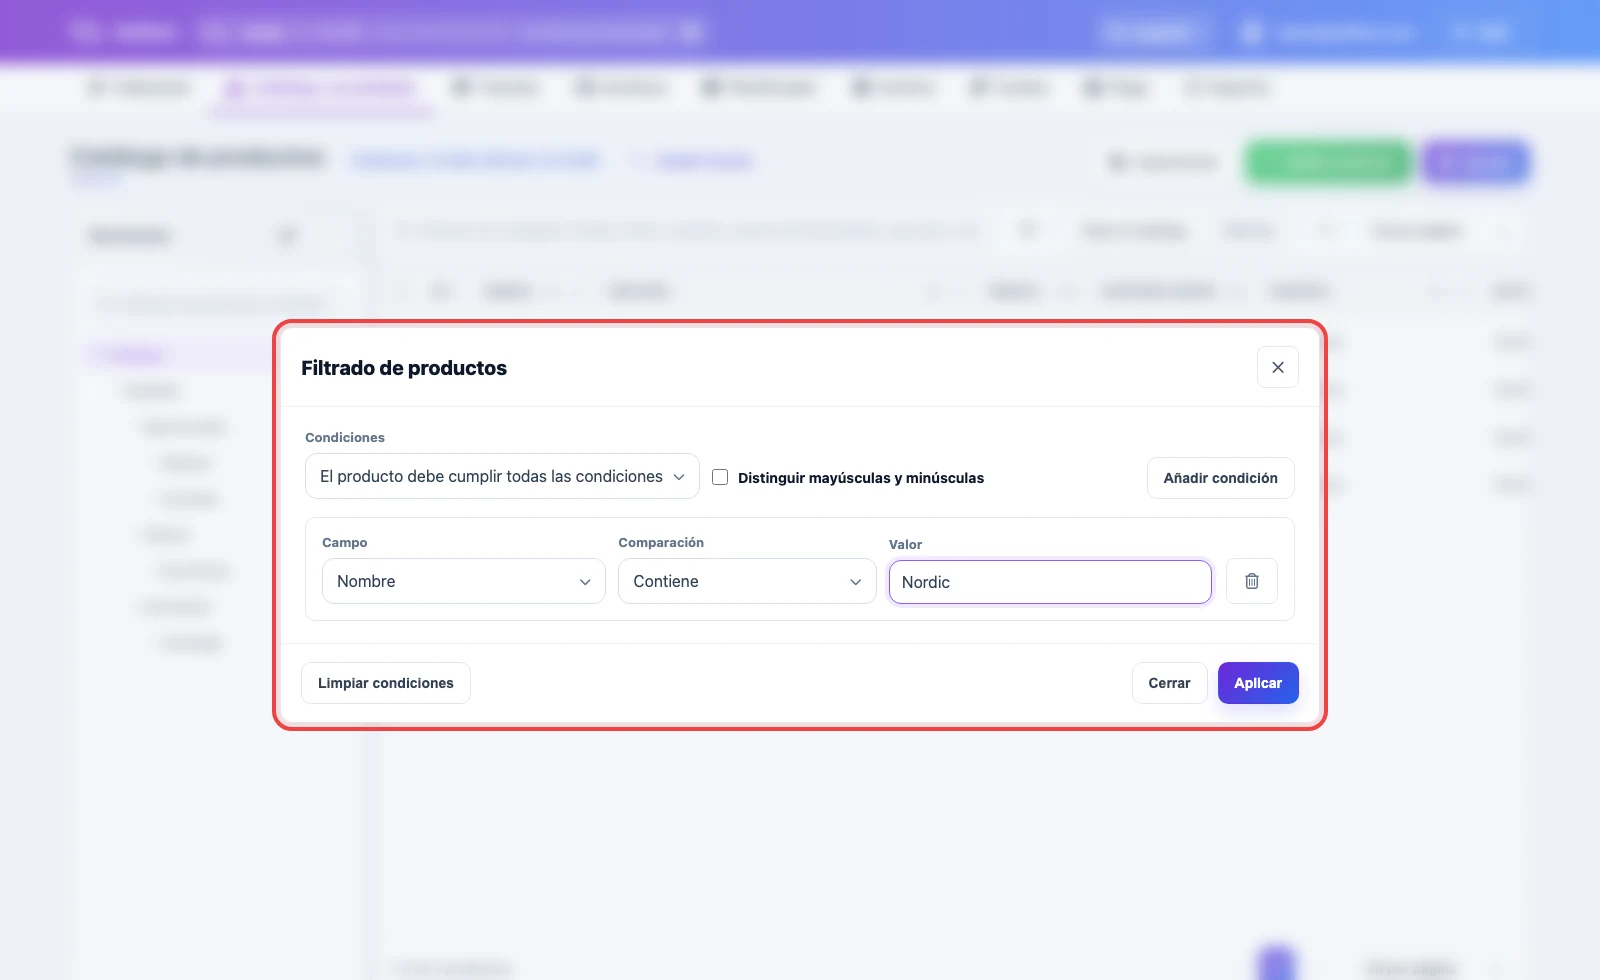Expand the Comparación dropdown showing Contiene
1600x980 pixels.
(747, 581)
